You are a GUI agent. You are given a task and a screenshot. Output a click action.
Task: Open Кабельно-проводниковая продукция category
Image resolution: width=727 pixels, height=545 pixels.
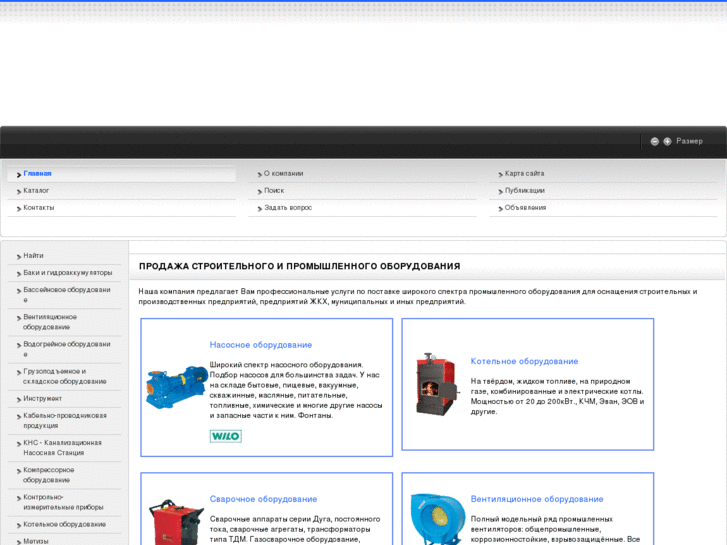pyautogui.click(x=65, y=421)
